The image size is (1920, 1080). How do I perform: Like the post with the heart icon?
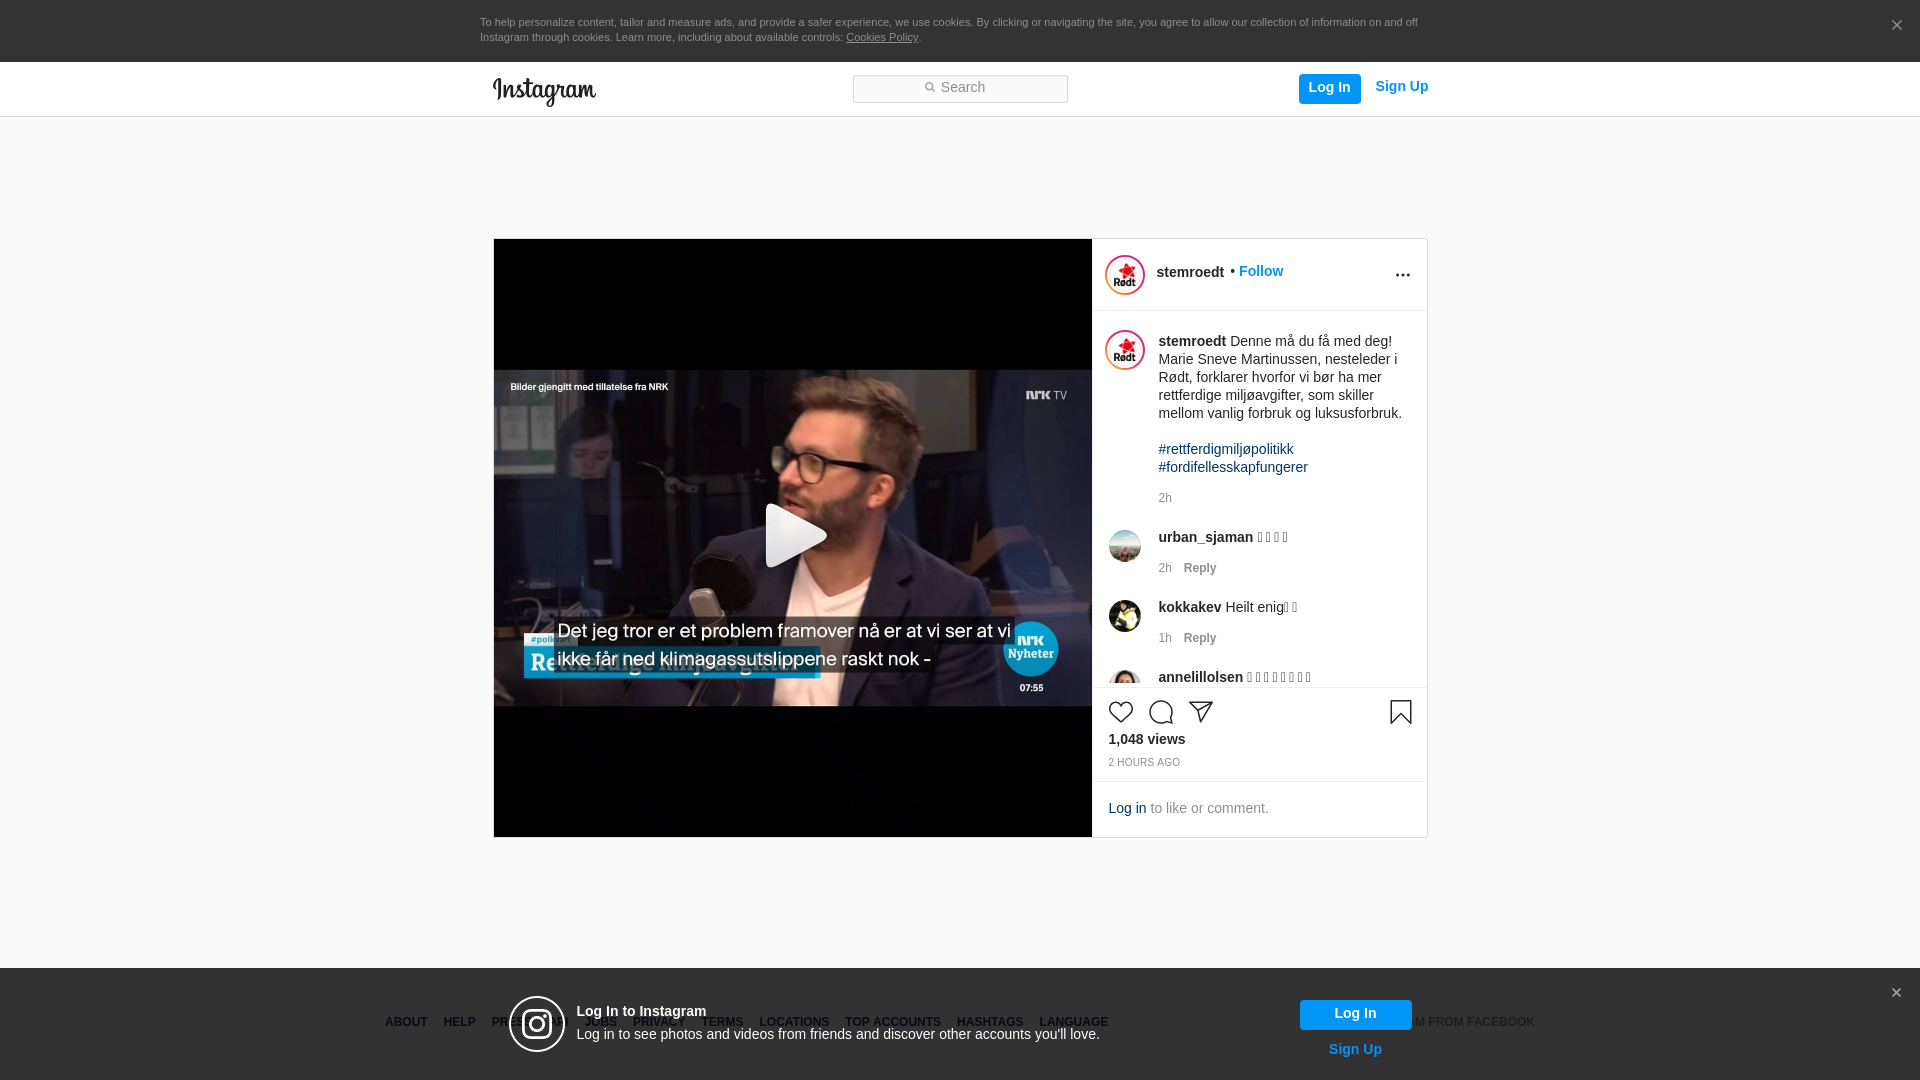pyautogui.click(x=1120, y=712)
